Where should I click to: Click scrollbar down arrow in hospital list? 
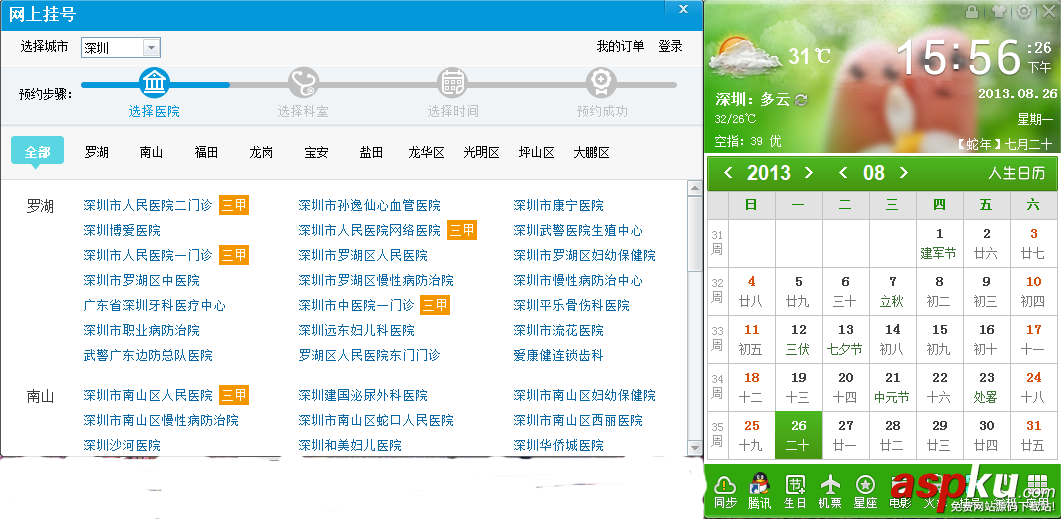pos(694,447)
